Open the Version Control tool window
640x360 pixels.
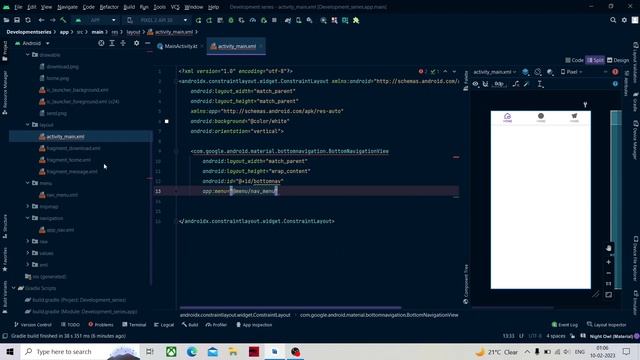33,325
